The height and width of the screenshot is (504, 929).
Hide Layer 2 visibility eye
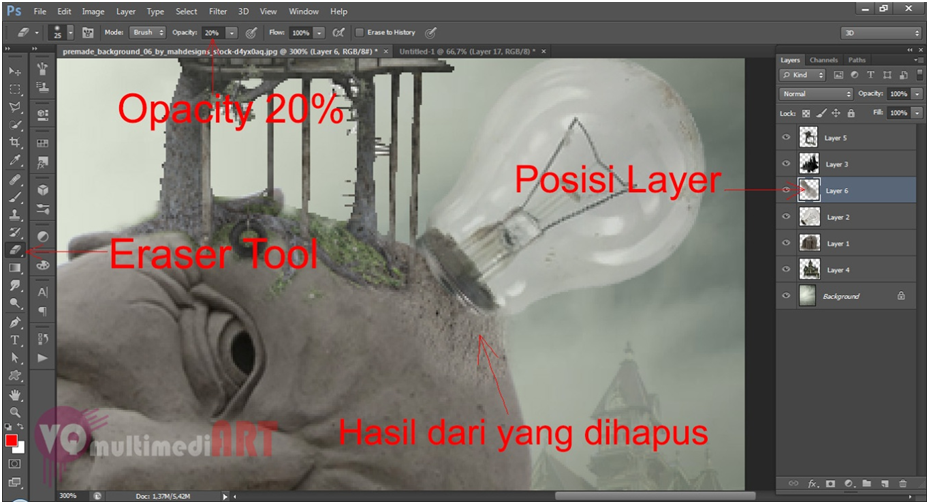point(786,217)
